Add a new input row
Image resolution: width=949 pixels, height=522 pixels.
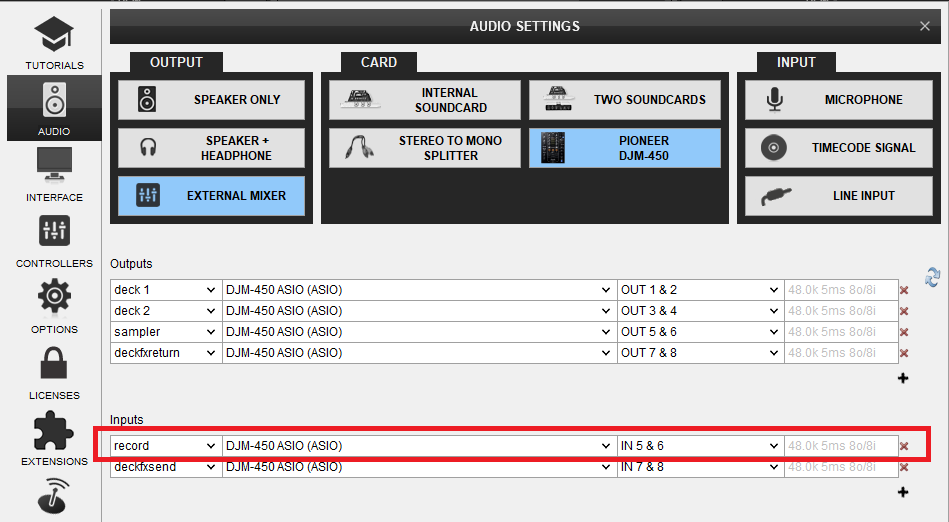(903, 492)
